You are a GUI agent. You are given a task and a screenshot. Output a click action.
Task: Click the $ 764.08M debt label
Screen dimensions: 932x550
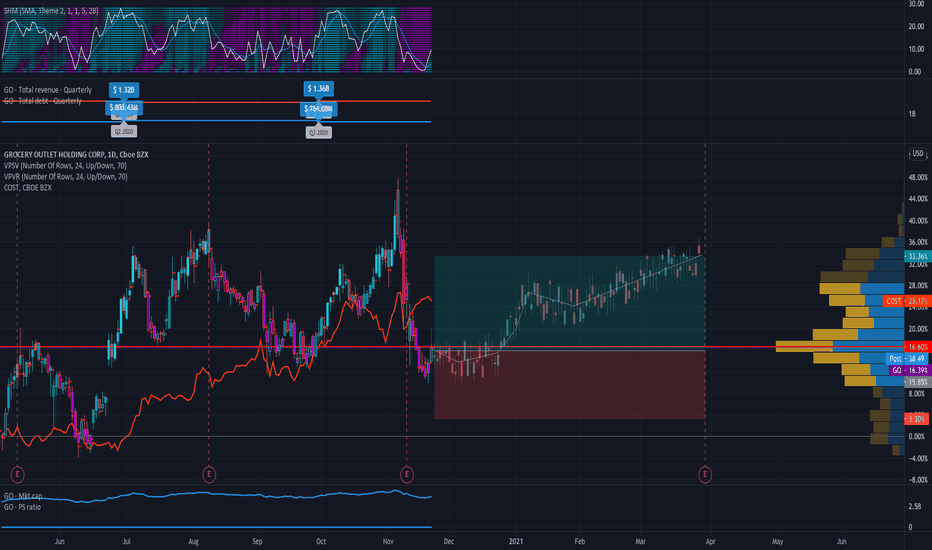[319, 109]
